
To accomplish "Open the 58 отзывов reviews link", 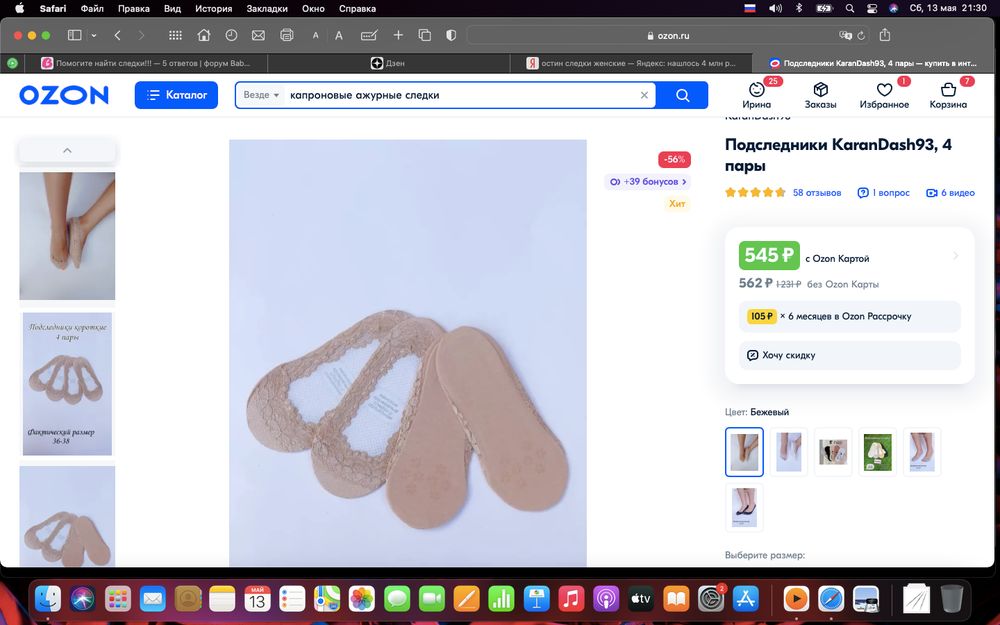I will pos(817,192).
